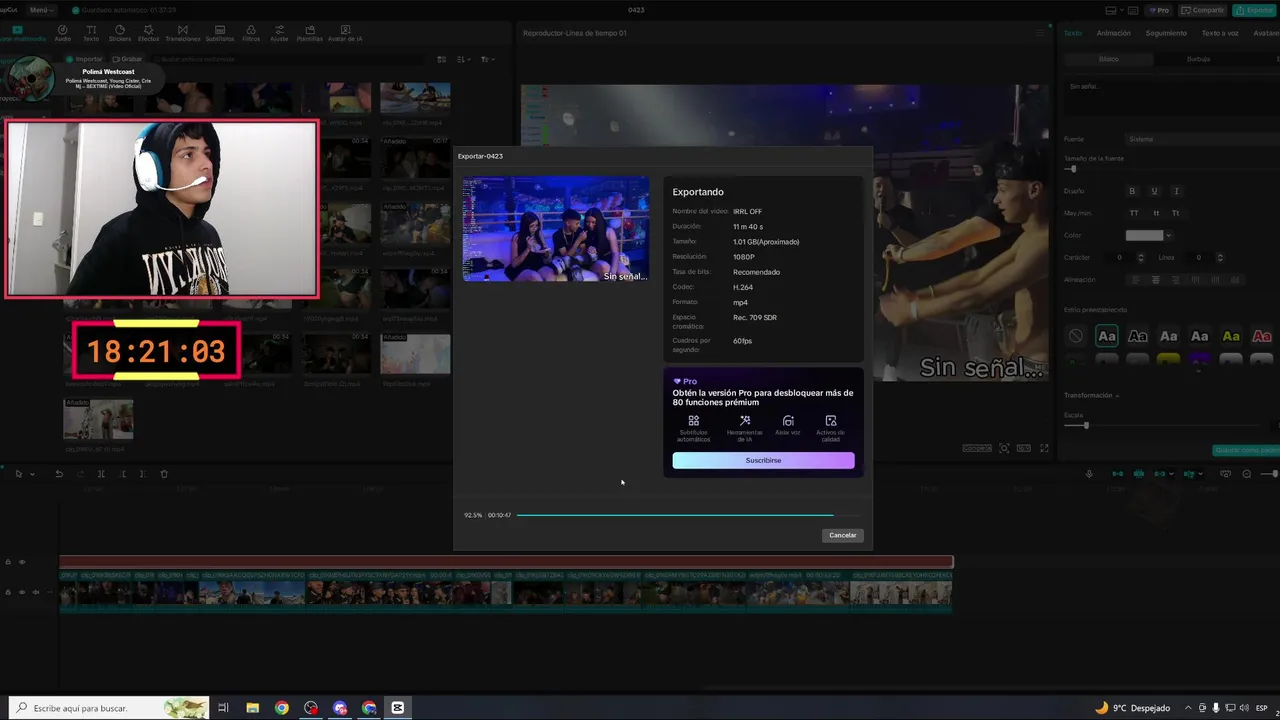
Task: Open the Filtros panel
Action: (x=251, y=33)
